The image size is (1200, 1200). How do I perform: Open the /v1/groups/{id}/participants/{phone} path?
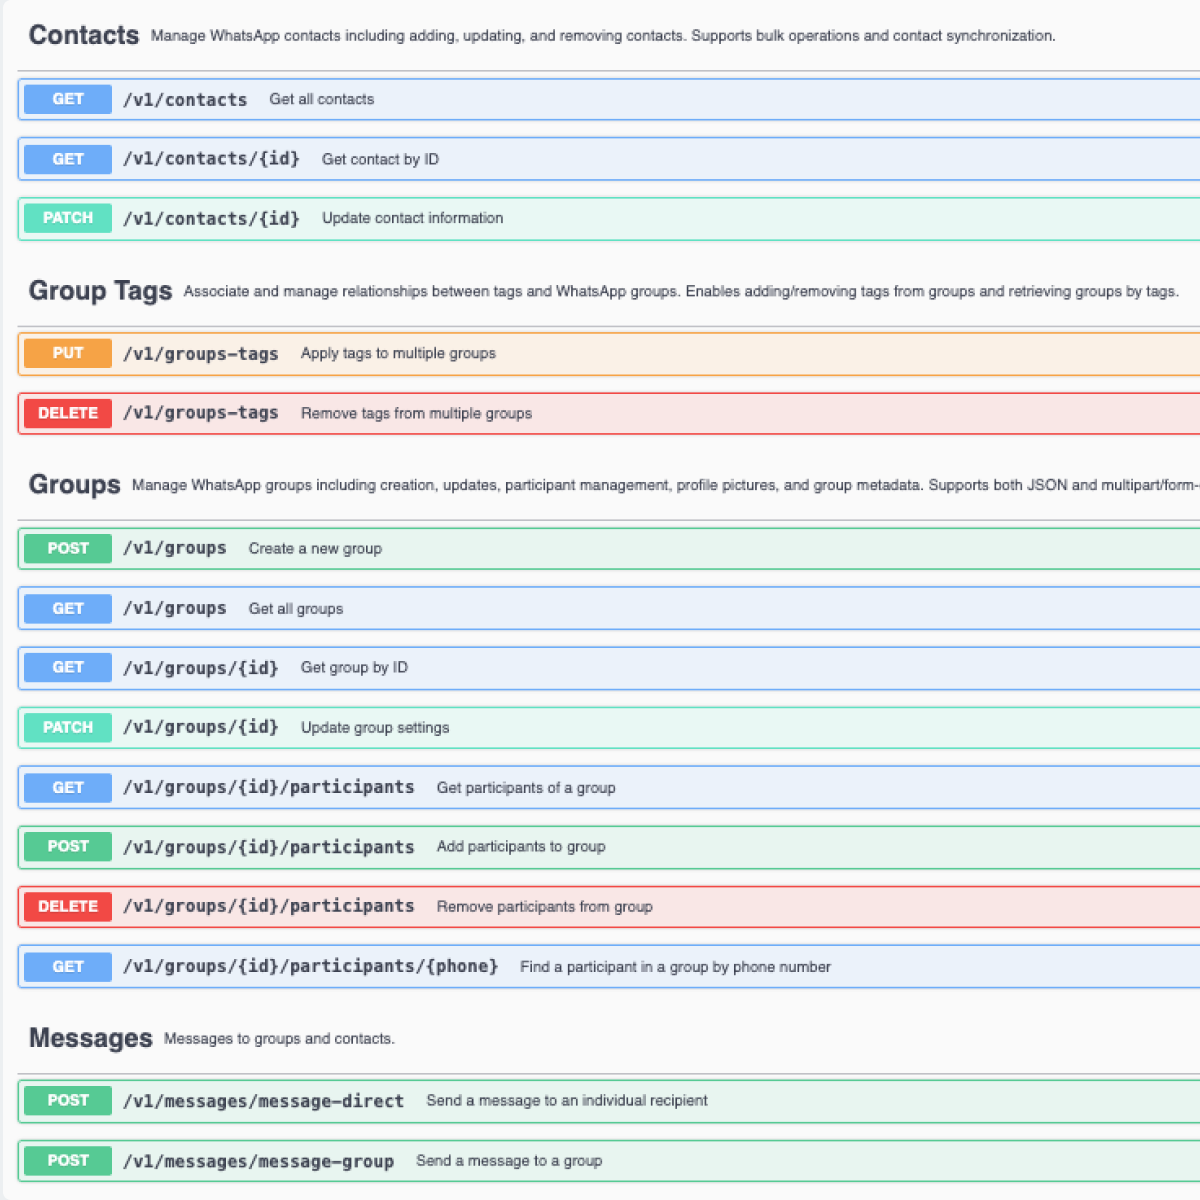(x=310, y=966)
